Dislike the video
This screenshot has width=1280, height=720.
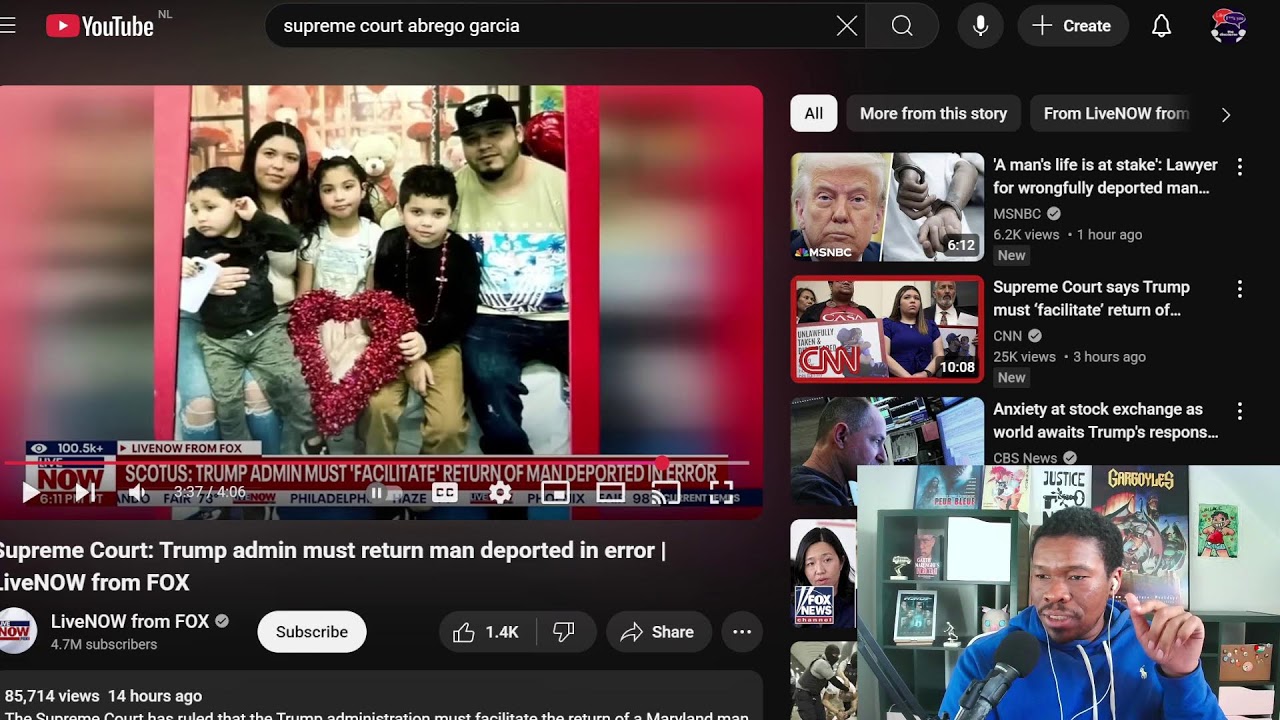565,632
